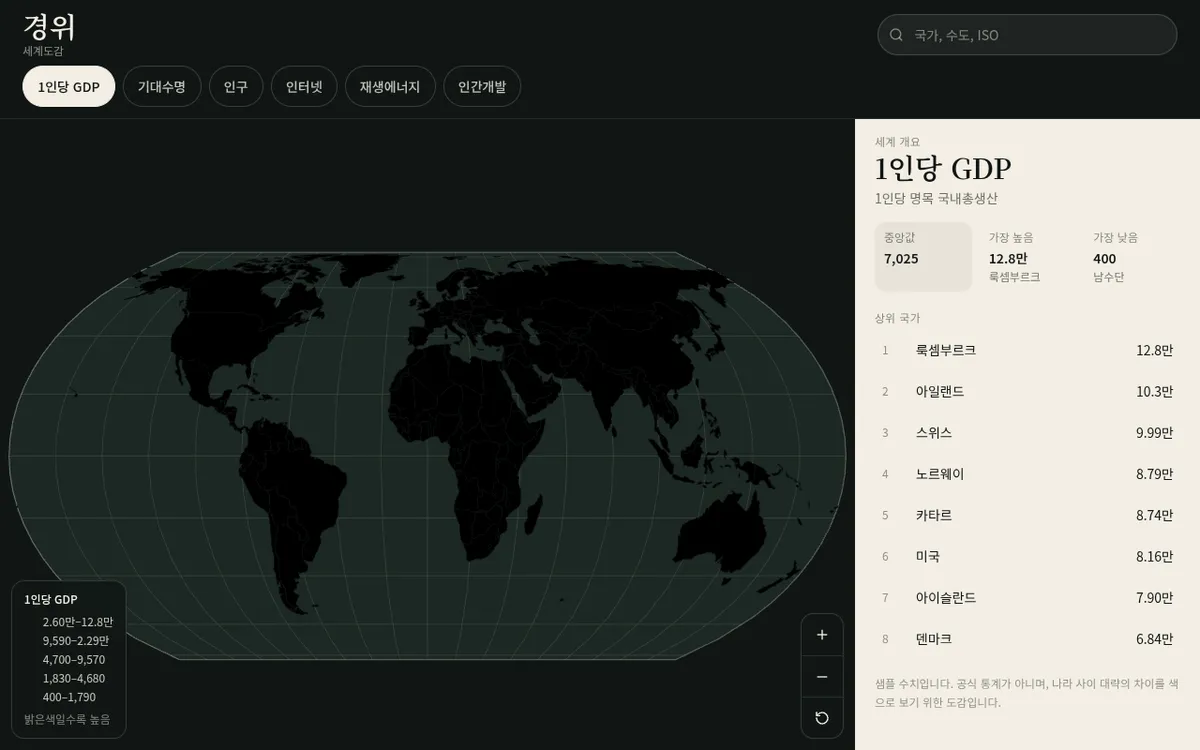Focus the 국가, 수도, ISO search field
This screenshot has height=750, width=1200.
[1027, 35]
